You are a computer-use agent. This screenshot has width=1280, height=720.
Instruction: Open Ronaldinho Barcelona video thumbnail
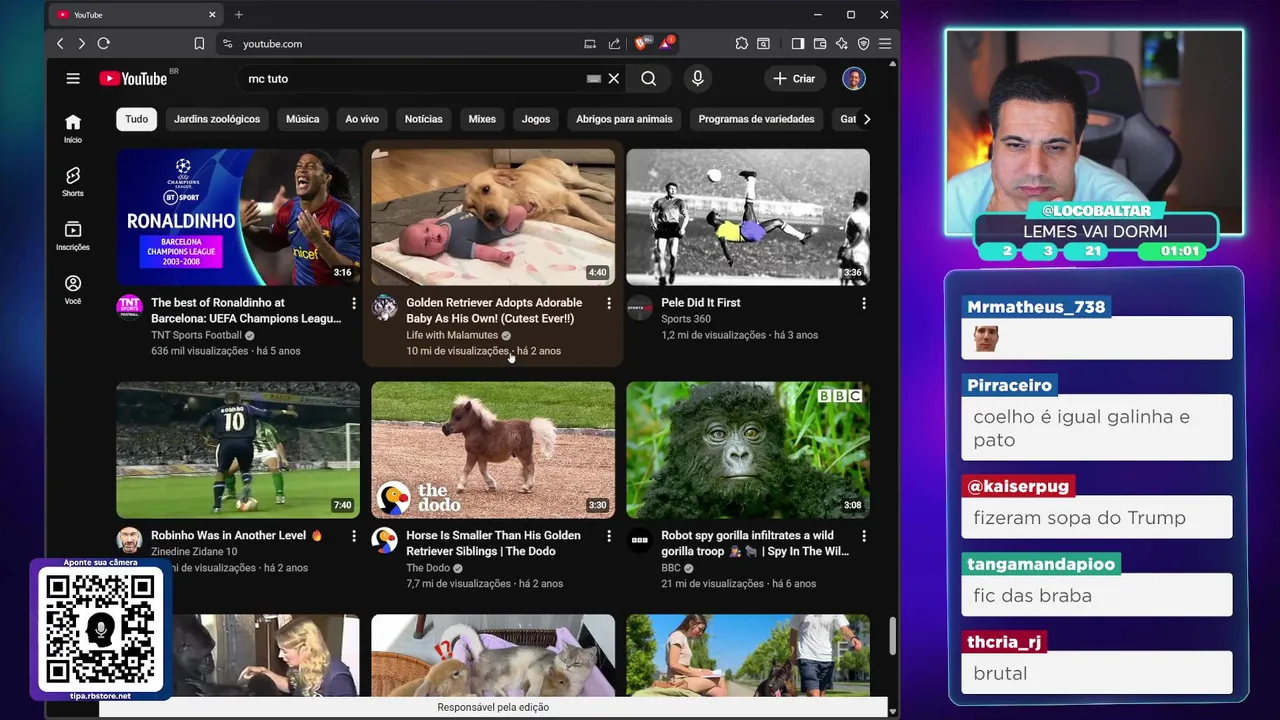point(238,217)
